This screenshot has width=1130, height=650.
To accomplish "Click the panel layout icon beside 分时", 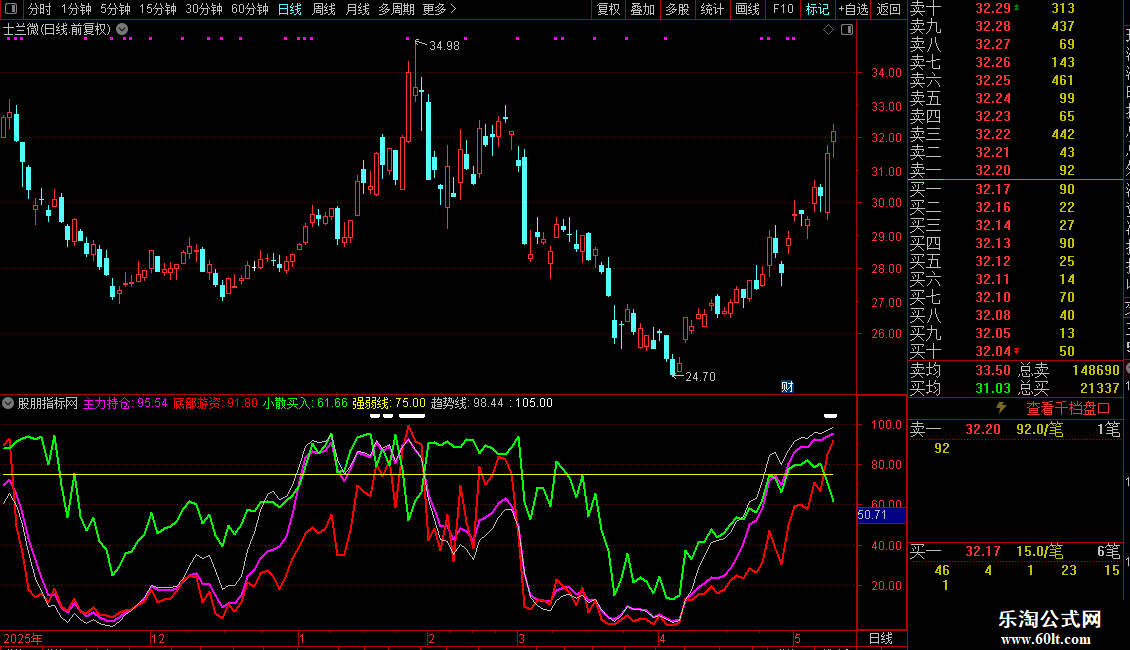I will pyautogui.click(x=11, y=9).
